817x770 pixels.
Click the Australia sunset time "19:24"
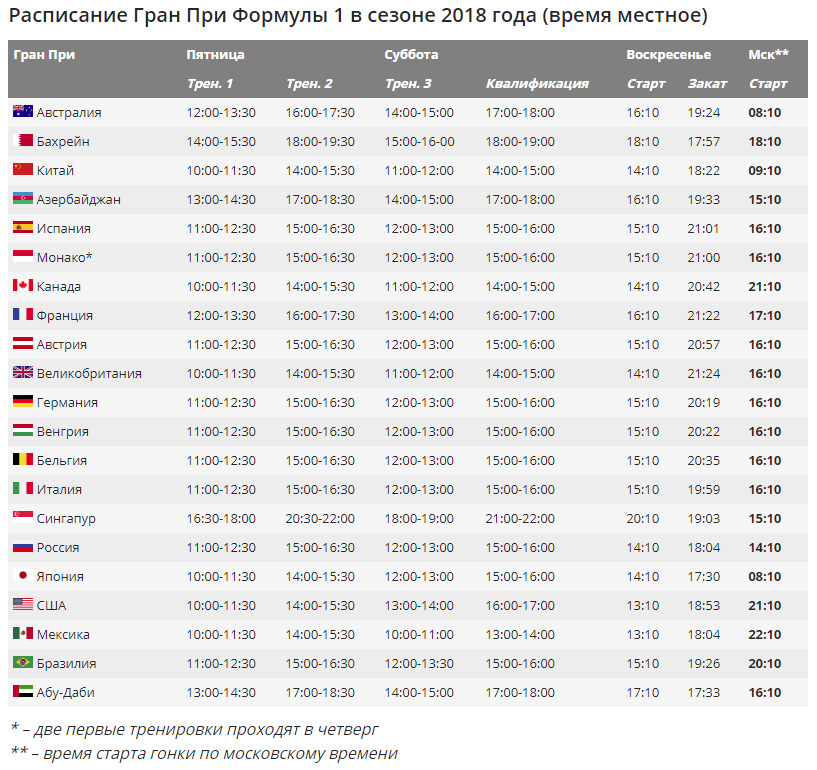click(703, 113)
